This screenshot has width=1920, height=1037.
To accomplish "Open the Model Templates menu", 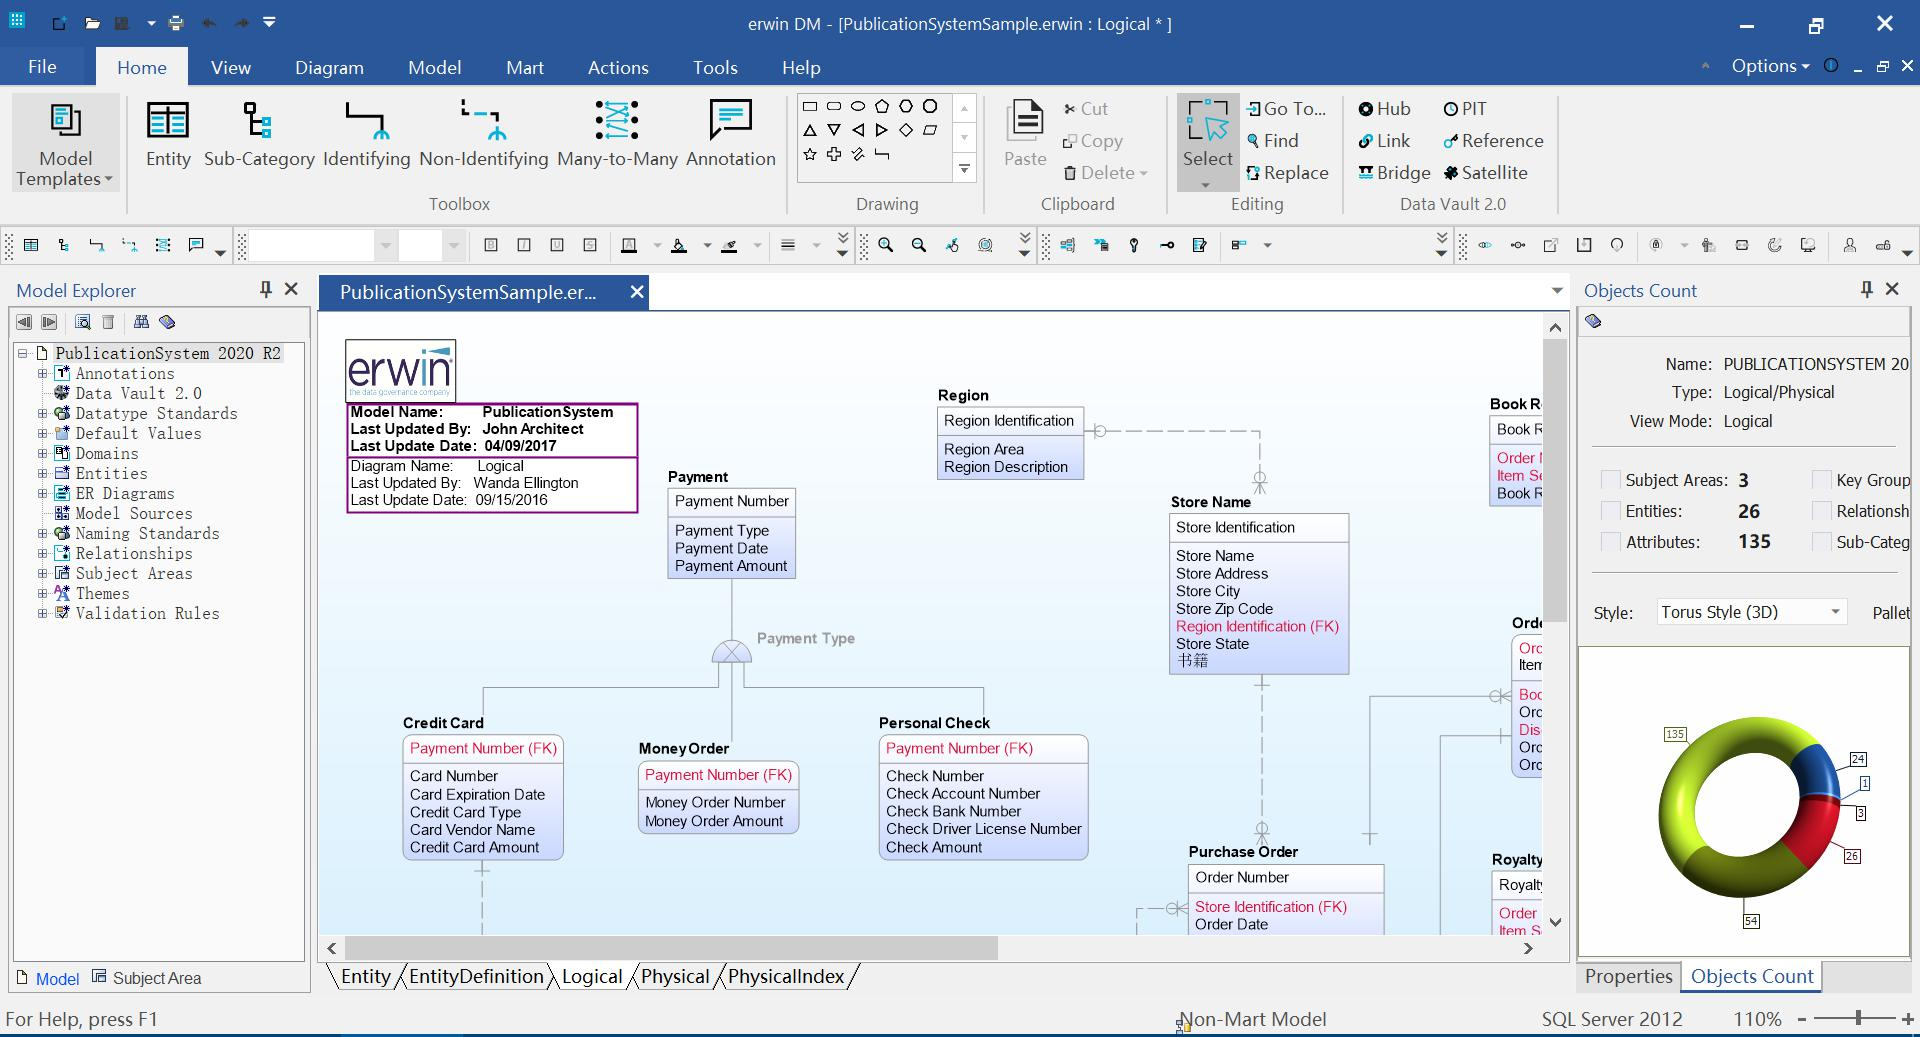I will pyautogui.click(x=66, y=144).
